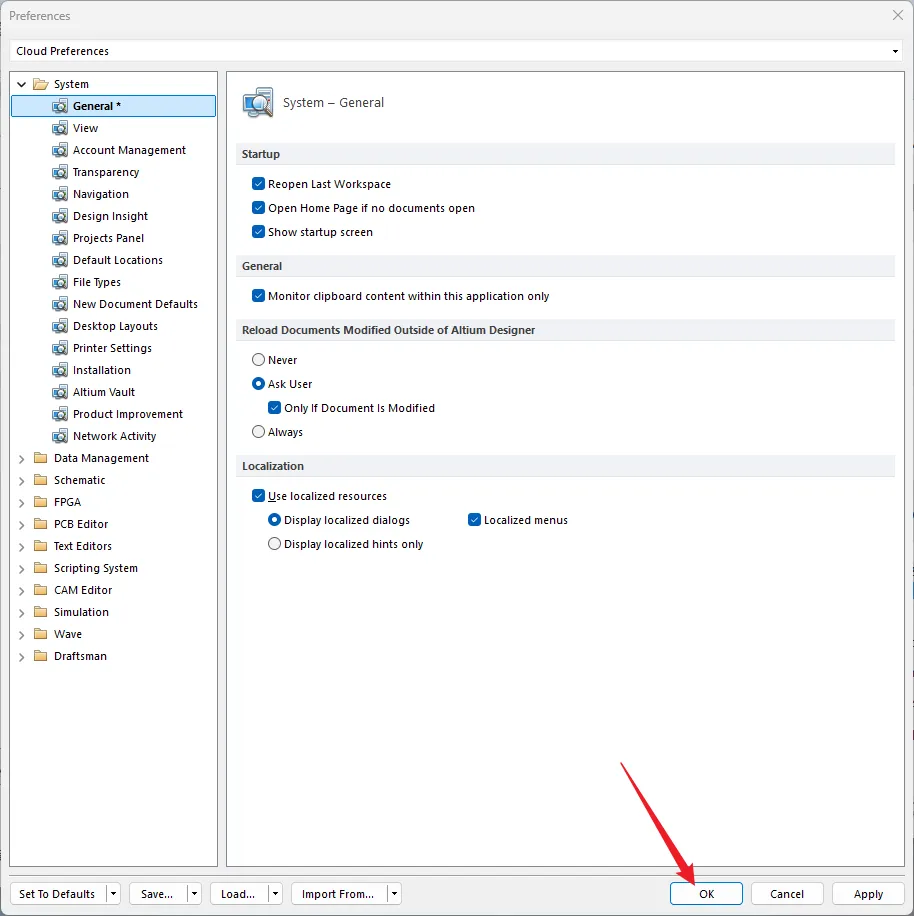Screen dimensions: 914x916
Task: Expand the FPGA node
Action: pyautogui.click(x=22, y=503)
